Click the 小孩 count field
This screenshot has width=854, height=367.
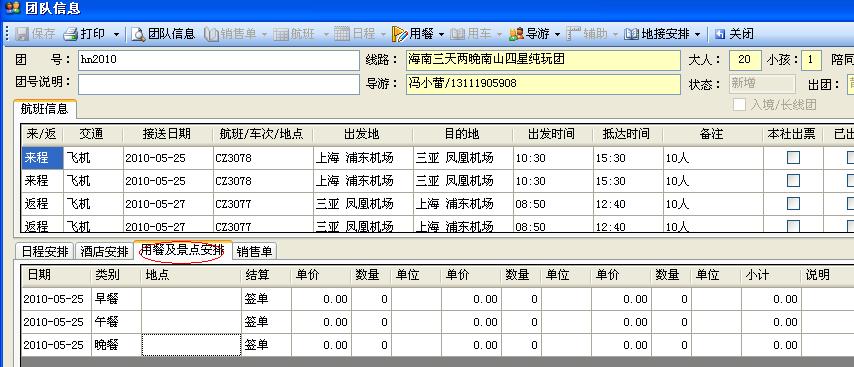811,60
